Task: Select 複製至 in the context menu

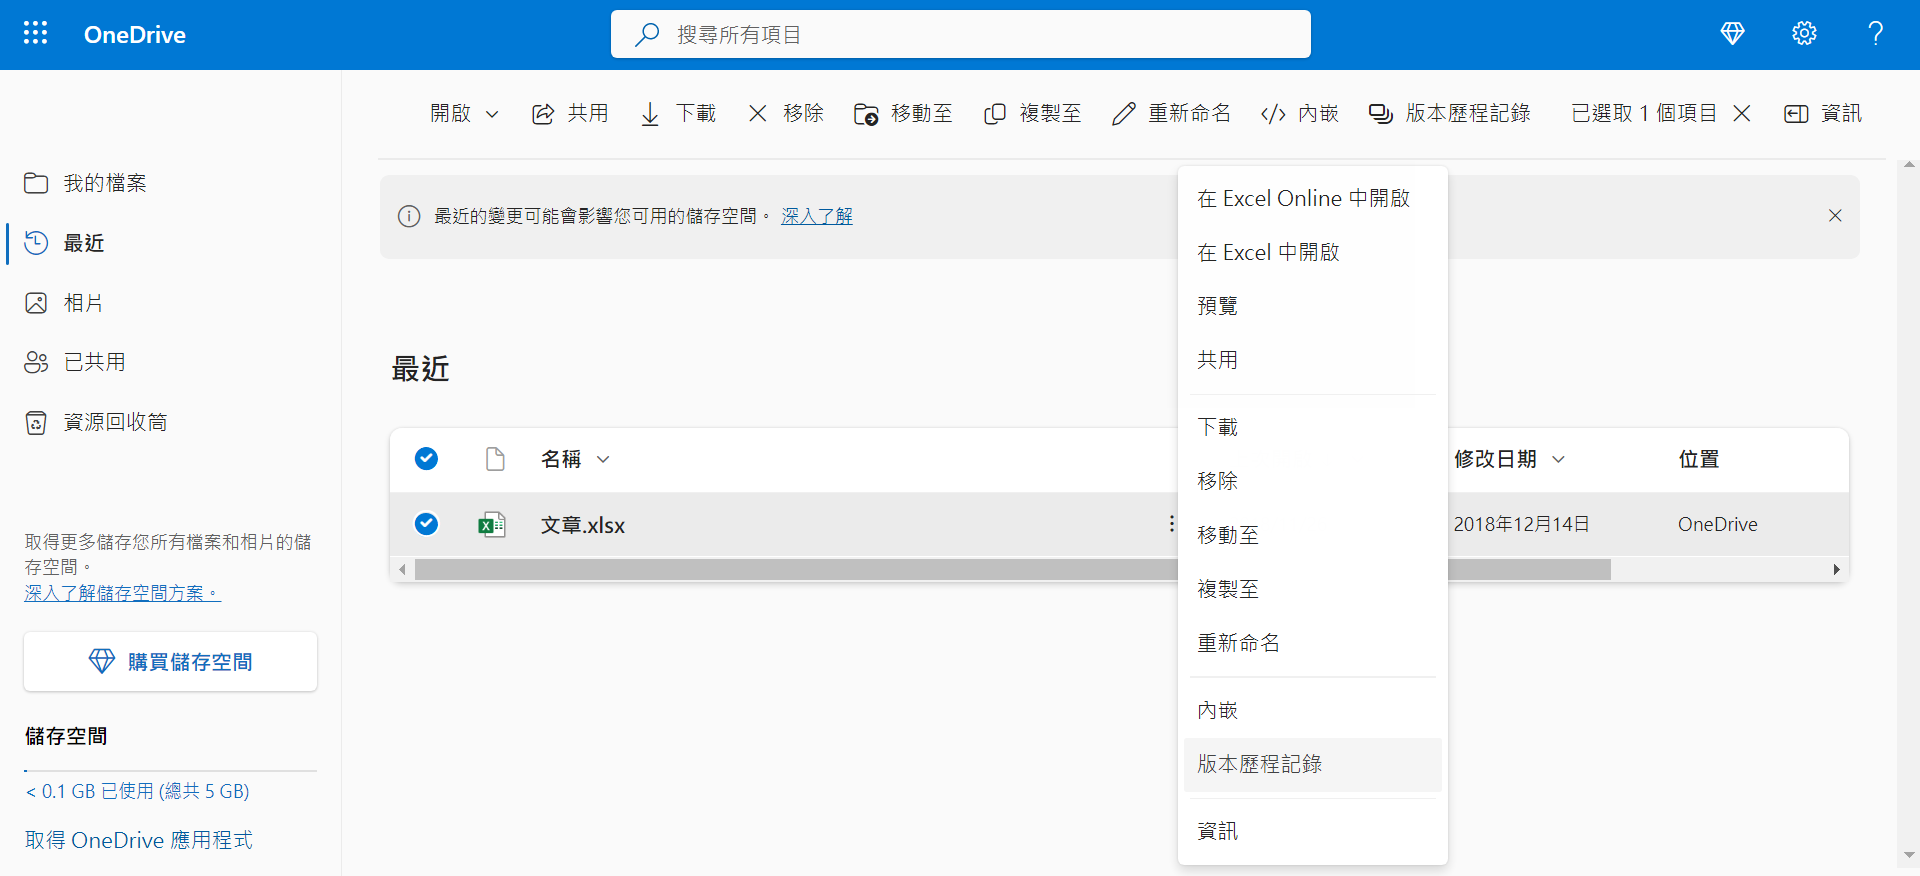Action: pos(1313,589)
